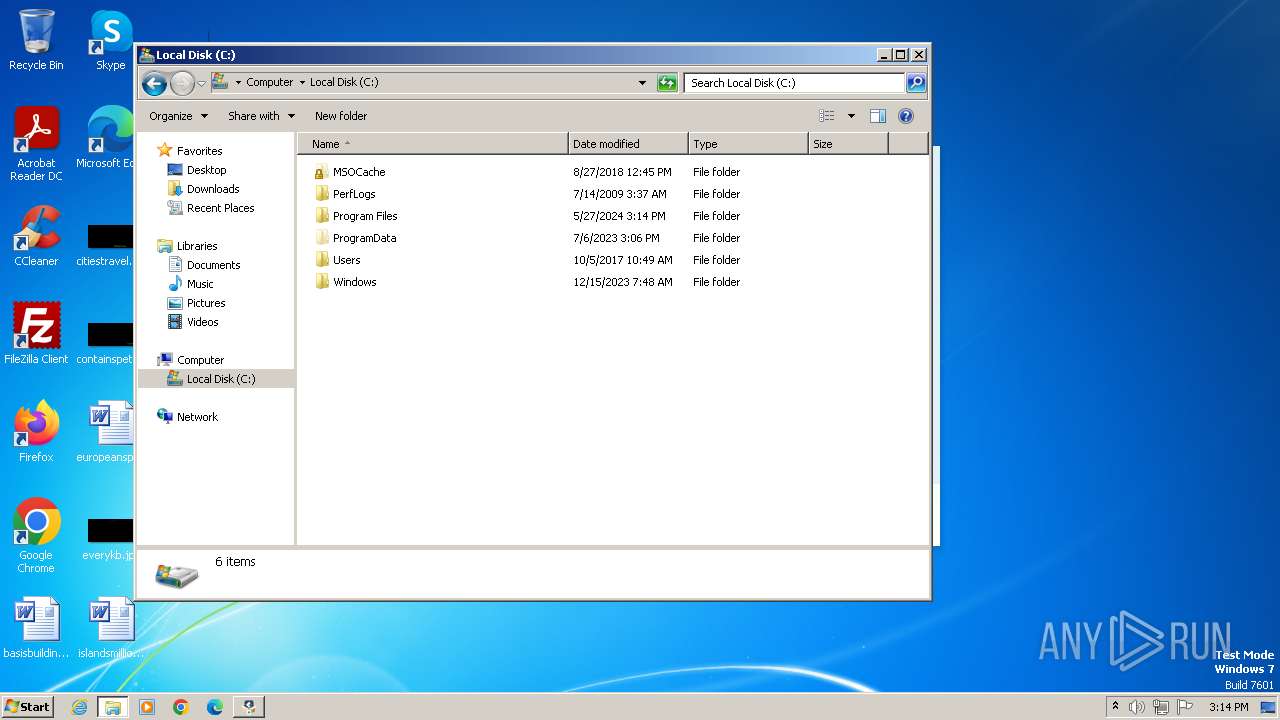The image size is (1280, 720).
Task: Sort by the Name column header
Action: tap(433, 144)
